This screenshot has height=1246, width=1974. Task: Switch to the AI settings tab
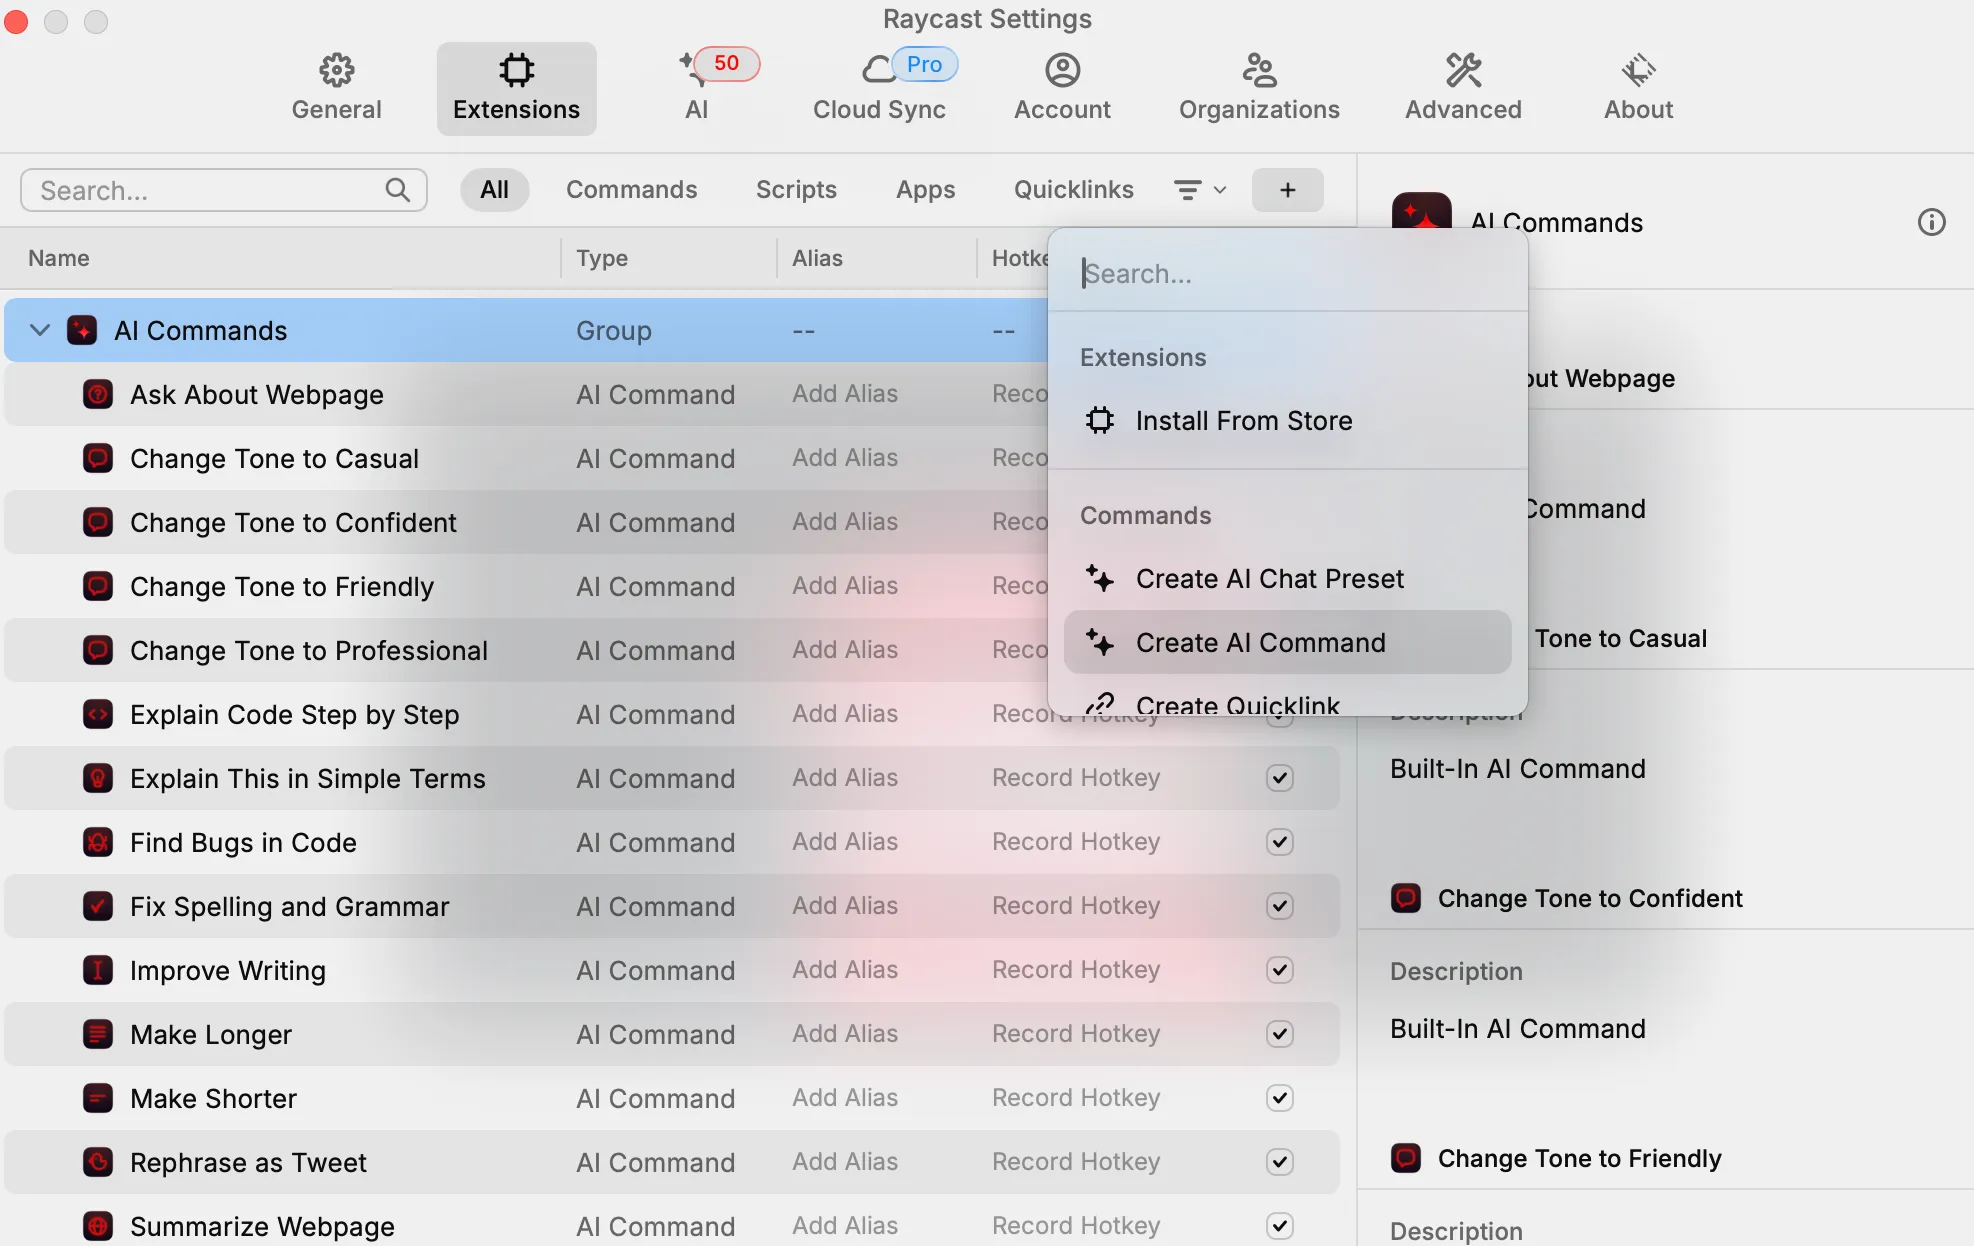(697, 88)
